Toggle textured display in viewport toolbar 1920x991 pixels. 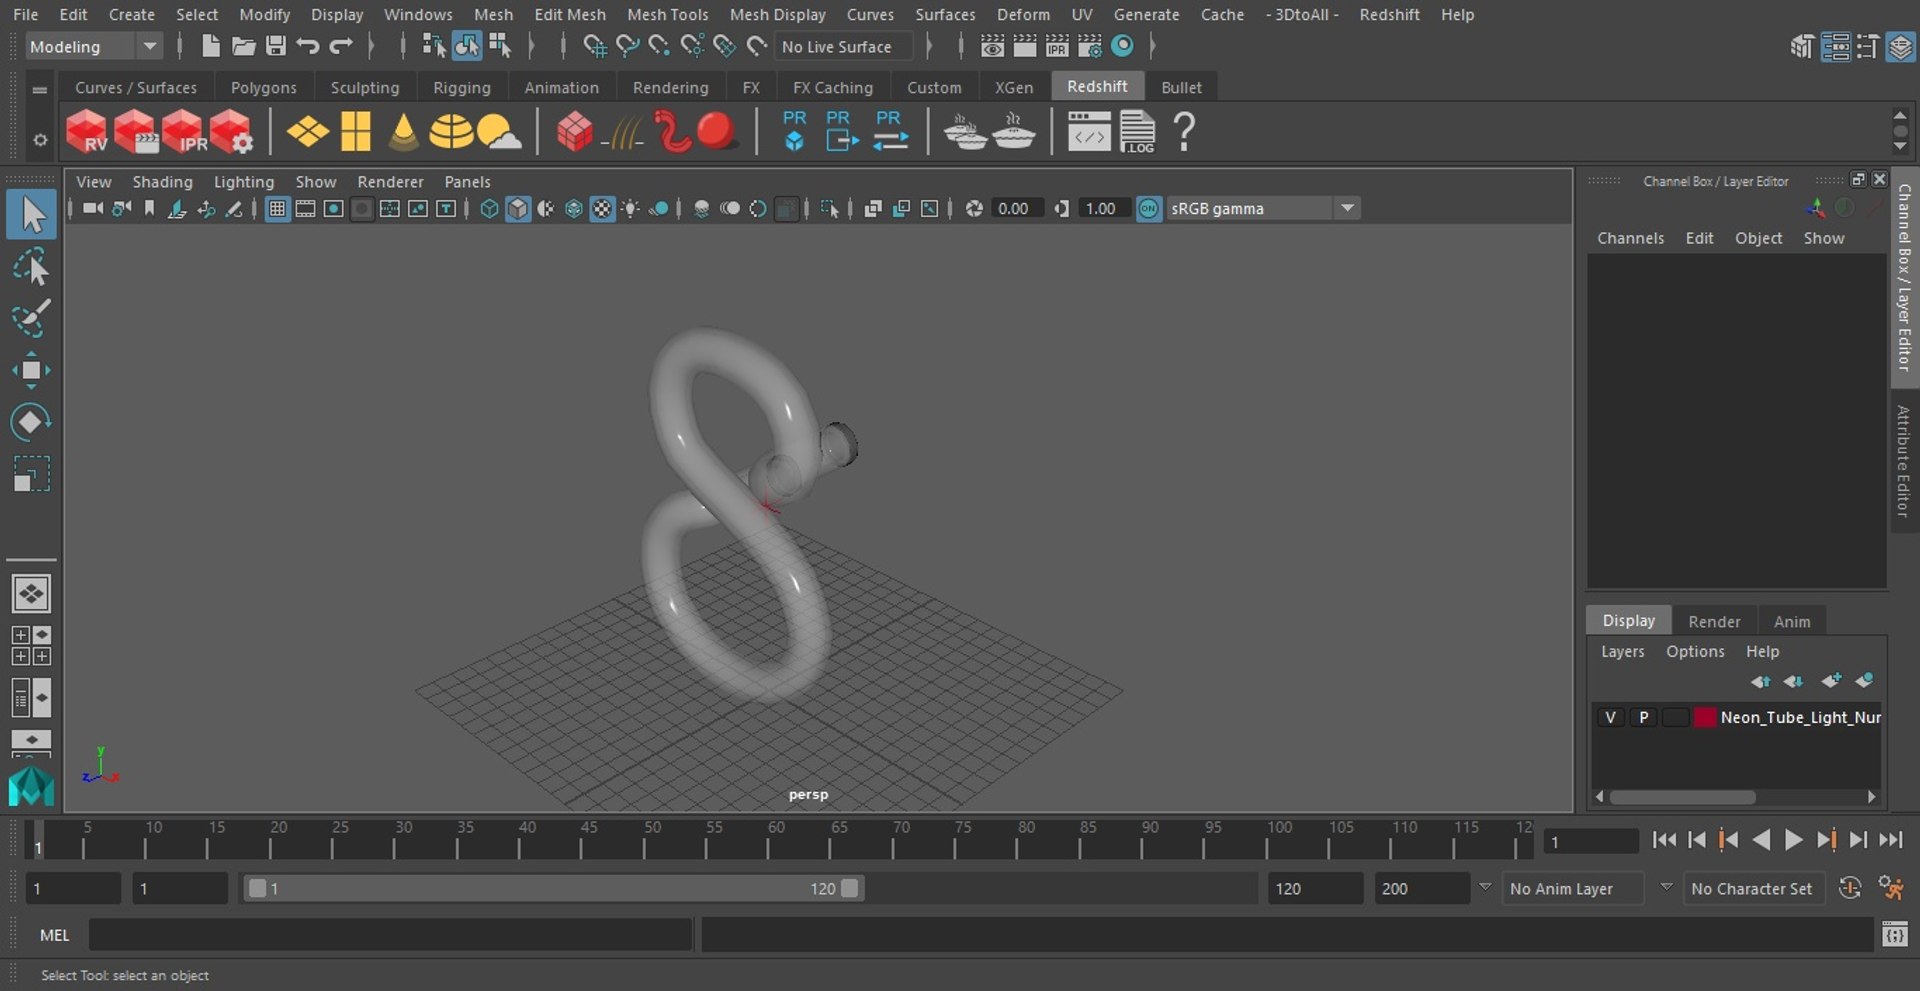[x=602, y=209]
